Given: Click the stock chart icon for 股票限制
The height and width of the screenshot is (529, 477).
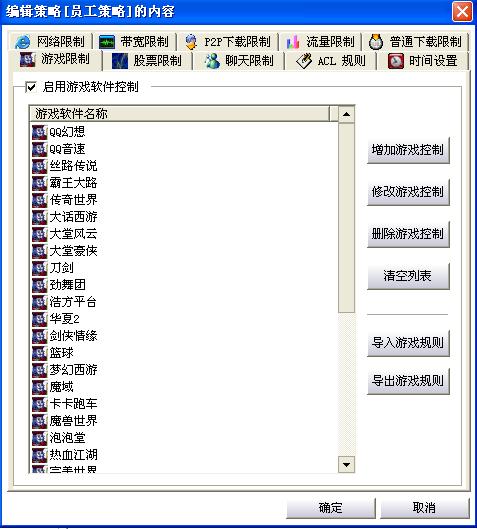Looking at the screenshot, I should click(120, 61).
